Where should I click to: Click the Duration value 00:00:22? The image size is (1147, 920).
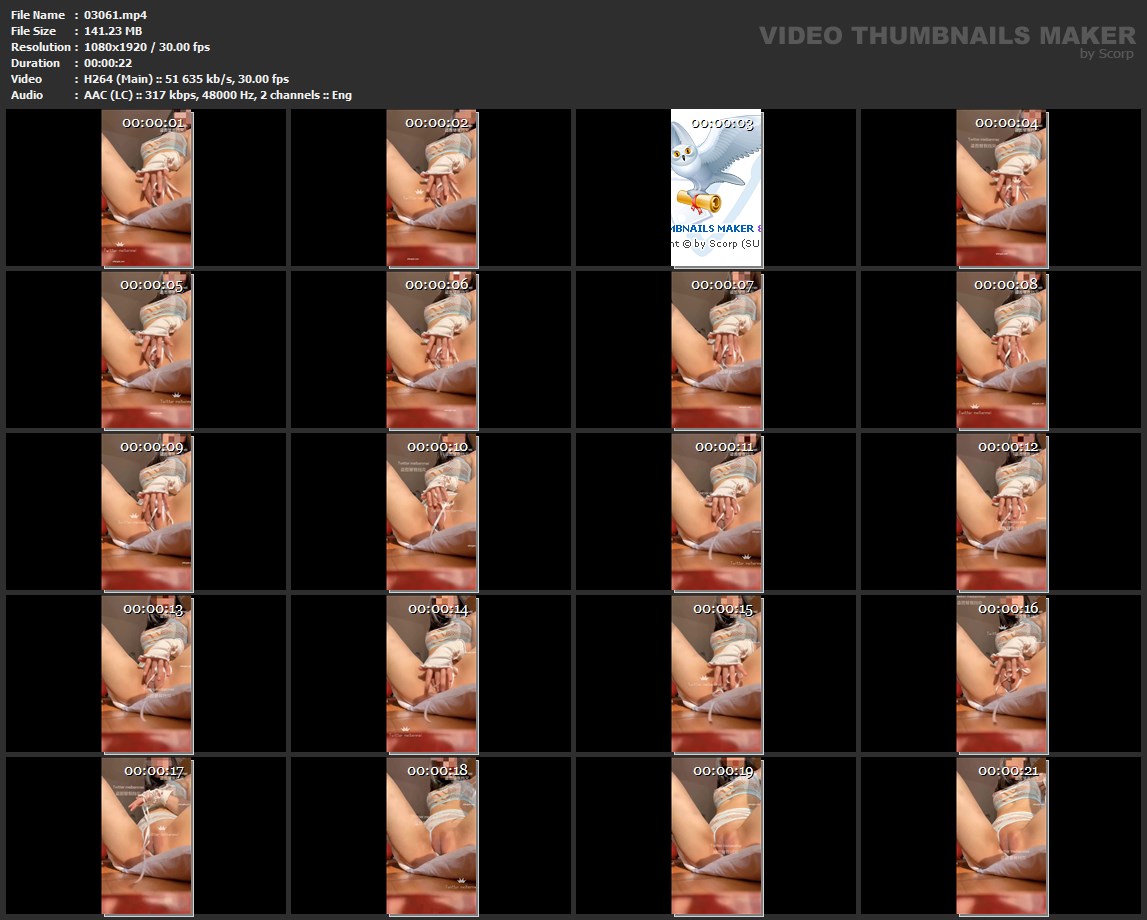[x=108, y=63]
